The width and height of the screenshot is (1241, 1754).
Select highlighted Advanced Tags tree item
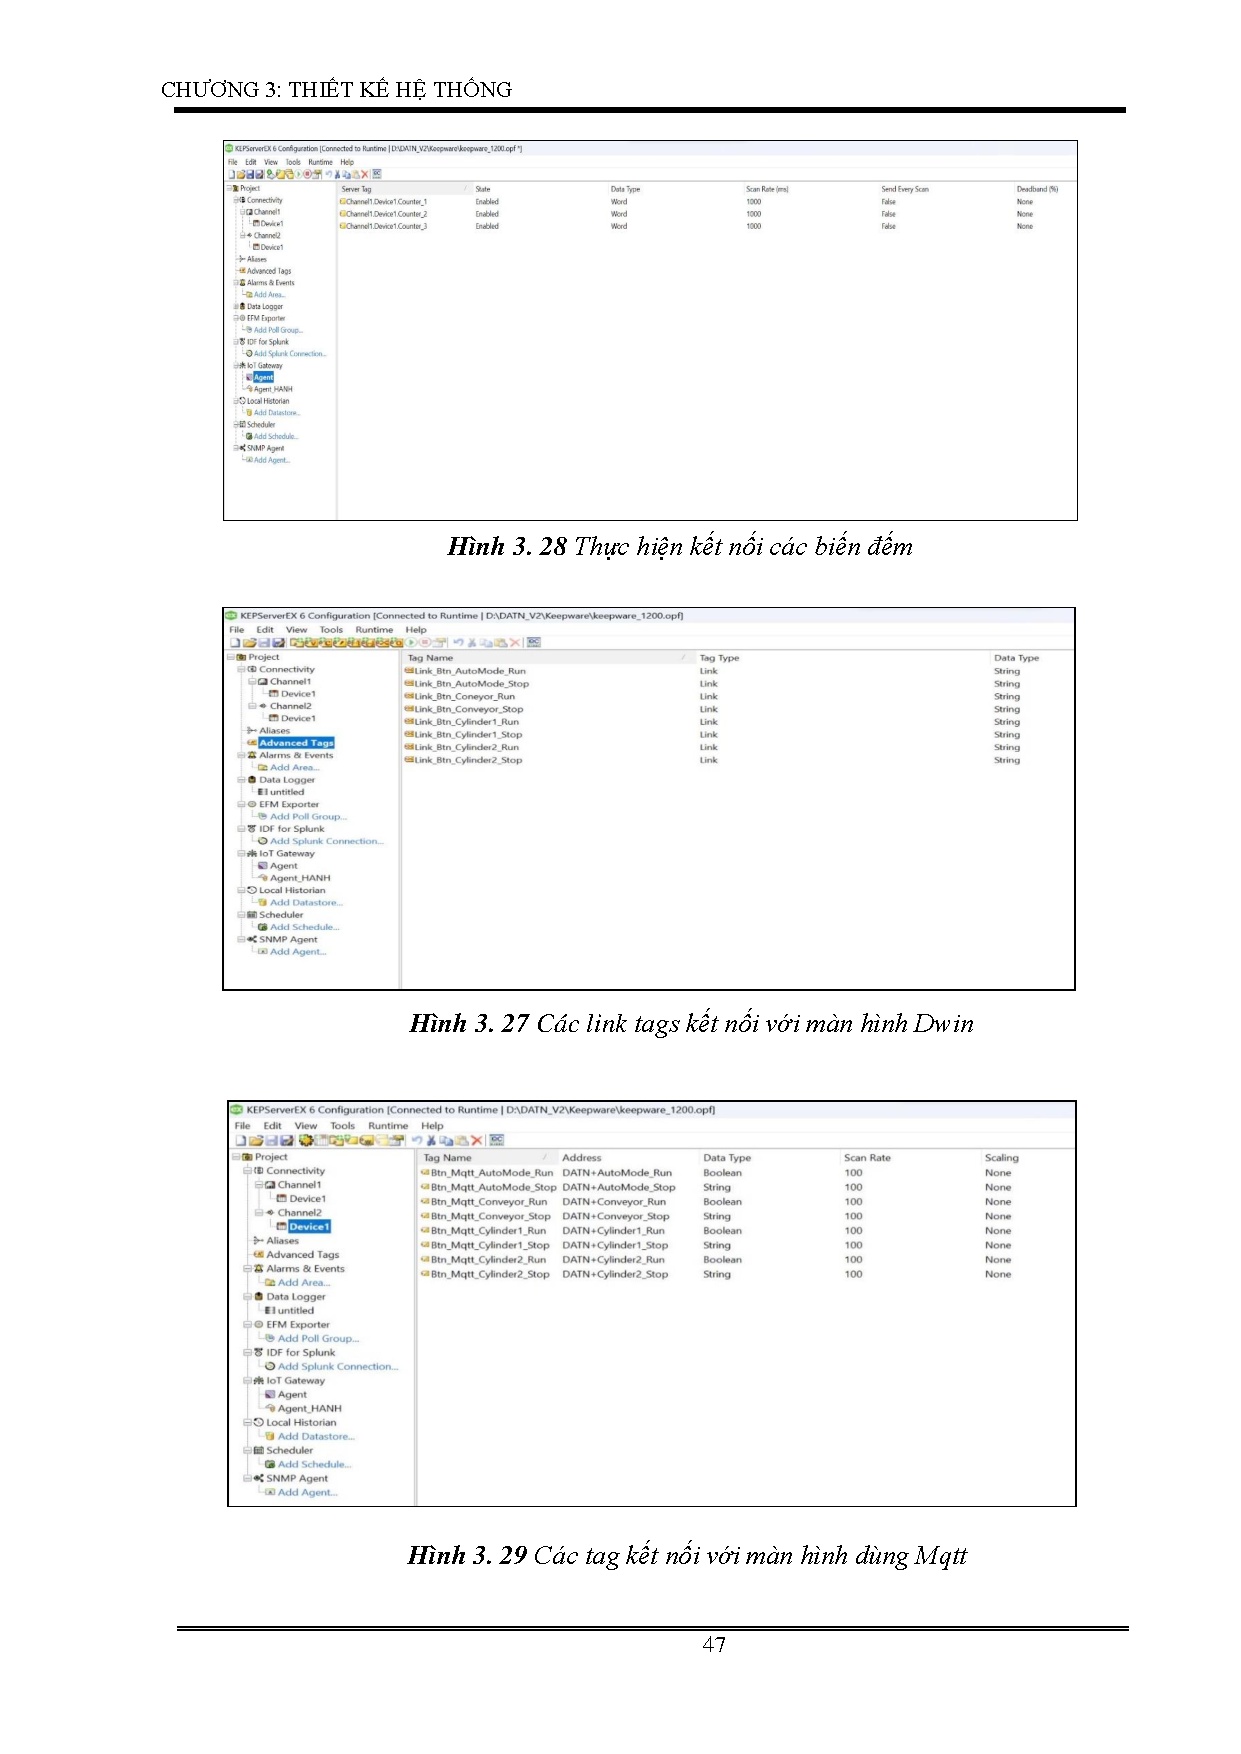coord(296,743)
